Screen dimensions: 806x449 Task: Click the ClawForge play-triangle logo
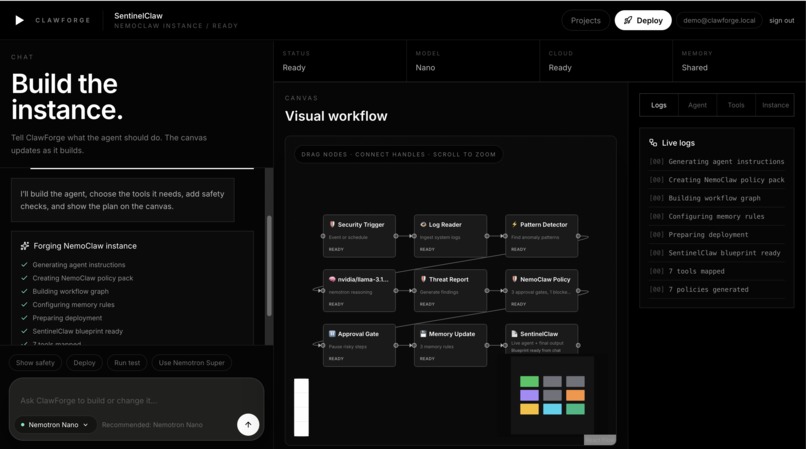coord(20,20)
